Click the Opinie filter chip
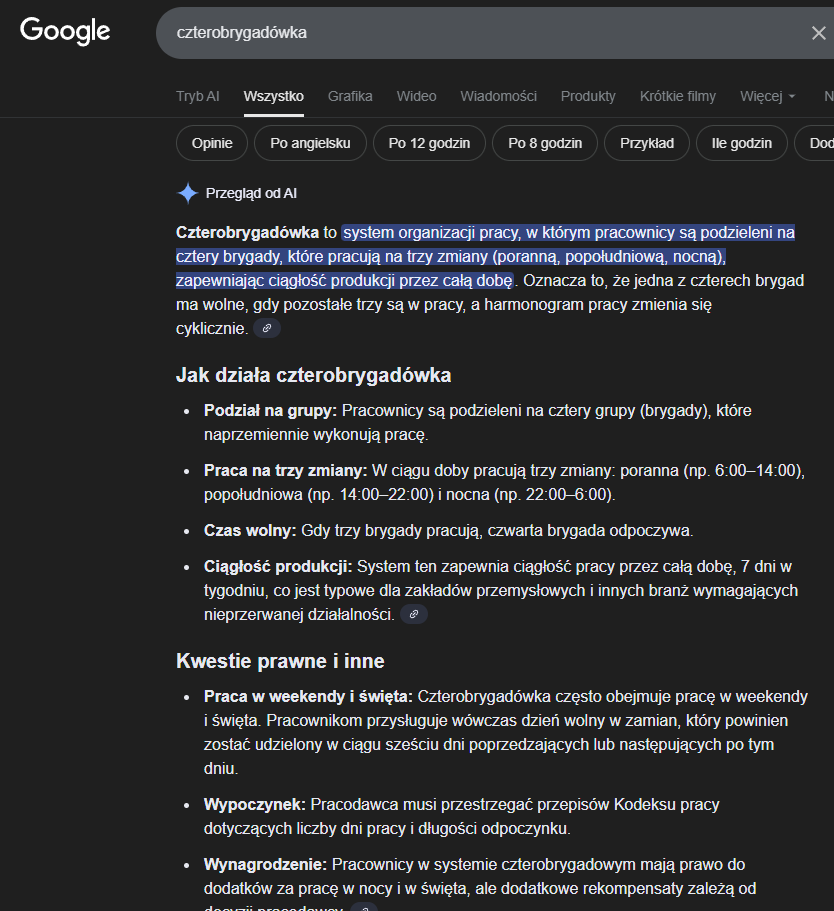Viewport: 834px width, 911px height. [212, 143]
